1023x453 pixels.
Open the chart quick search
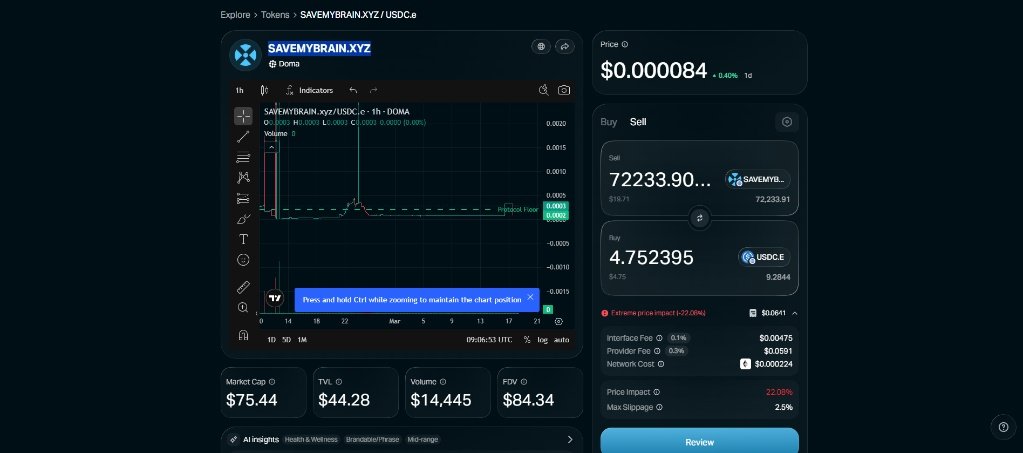point(543,90)
